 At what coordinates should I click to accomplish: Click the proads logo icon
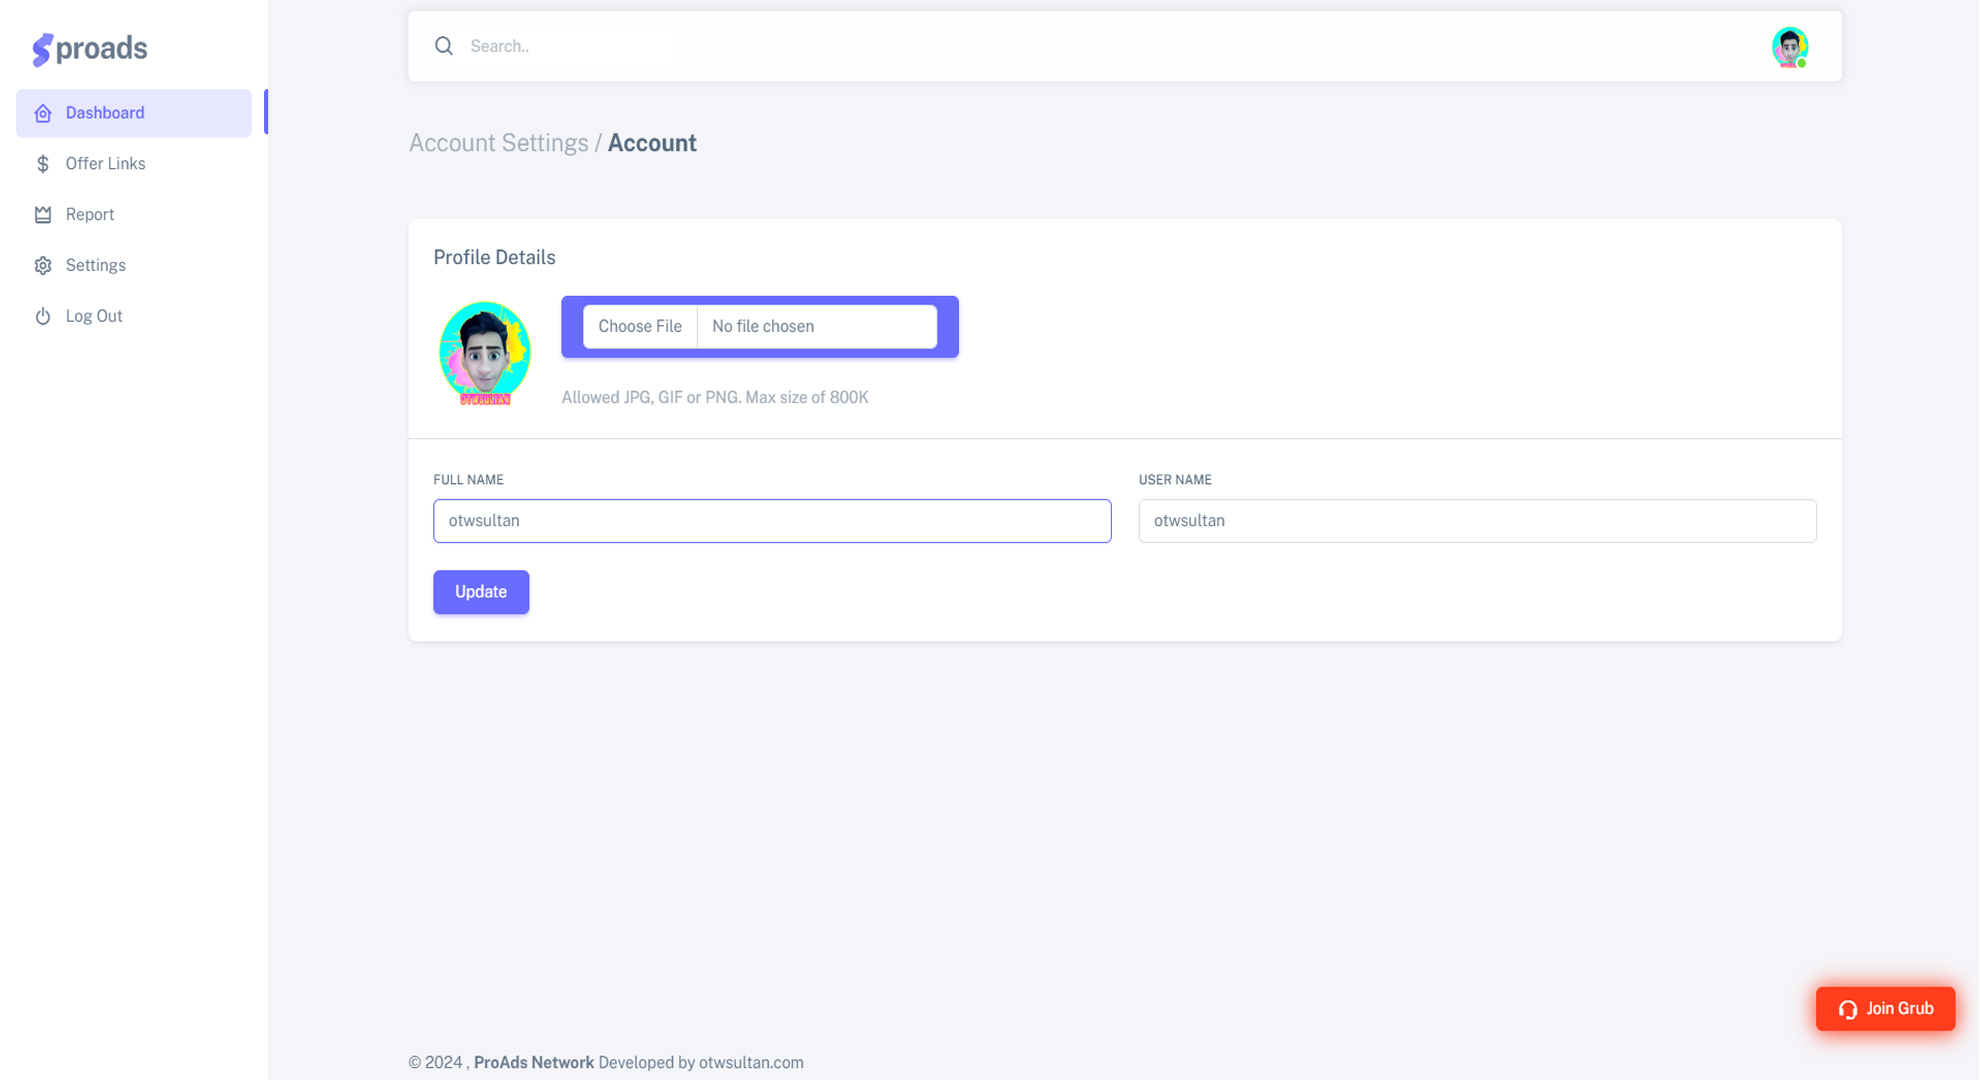tap(42, 49)
